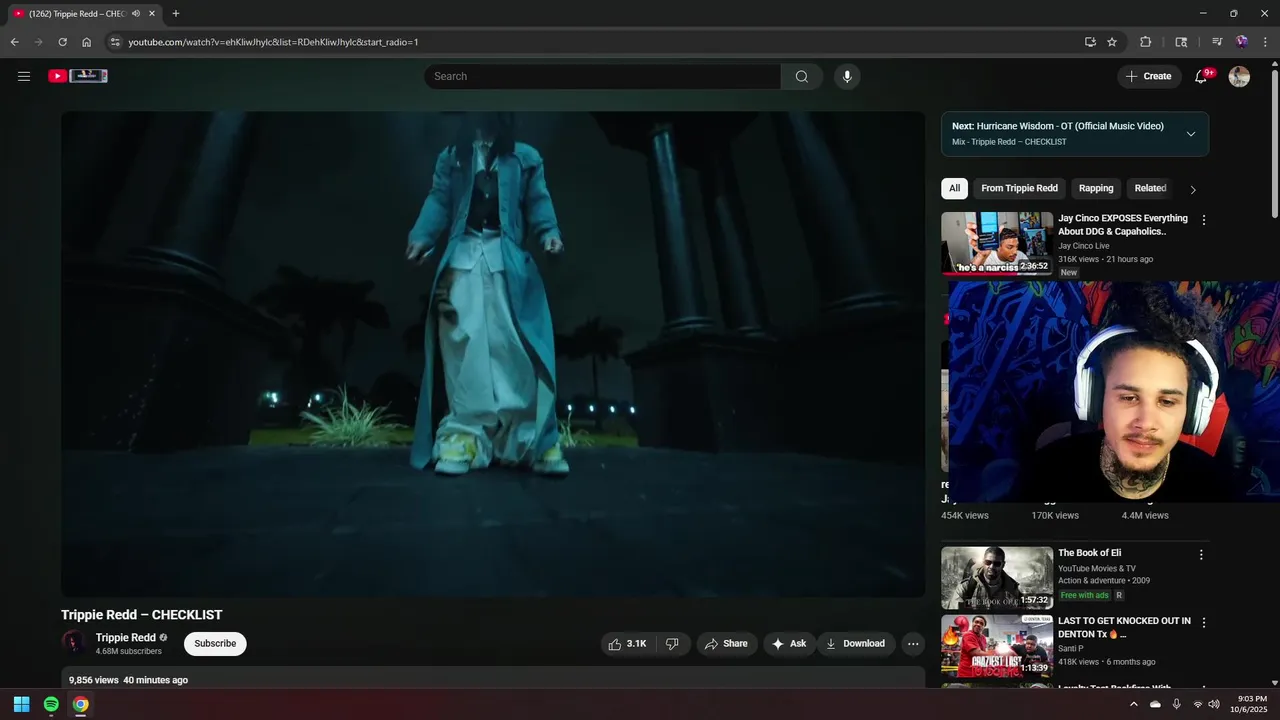Open options for The Book of Eli

(x=1201, y=555)
